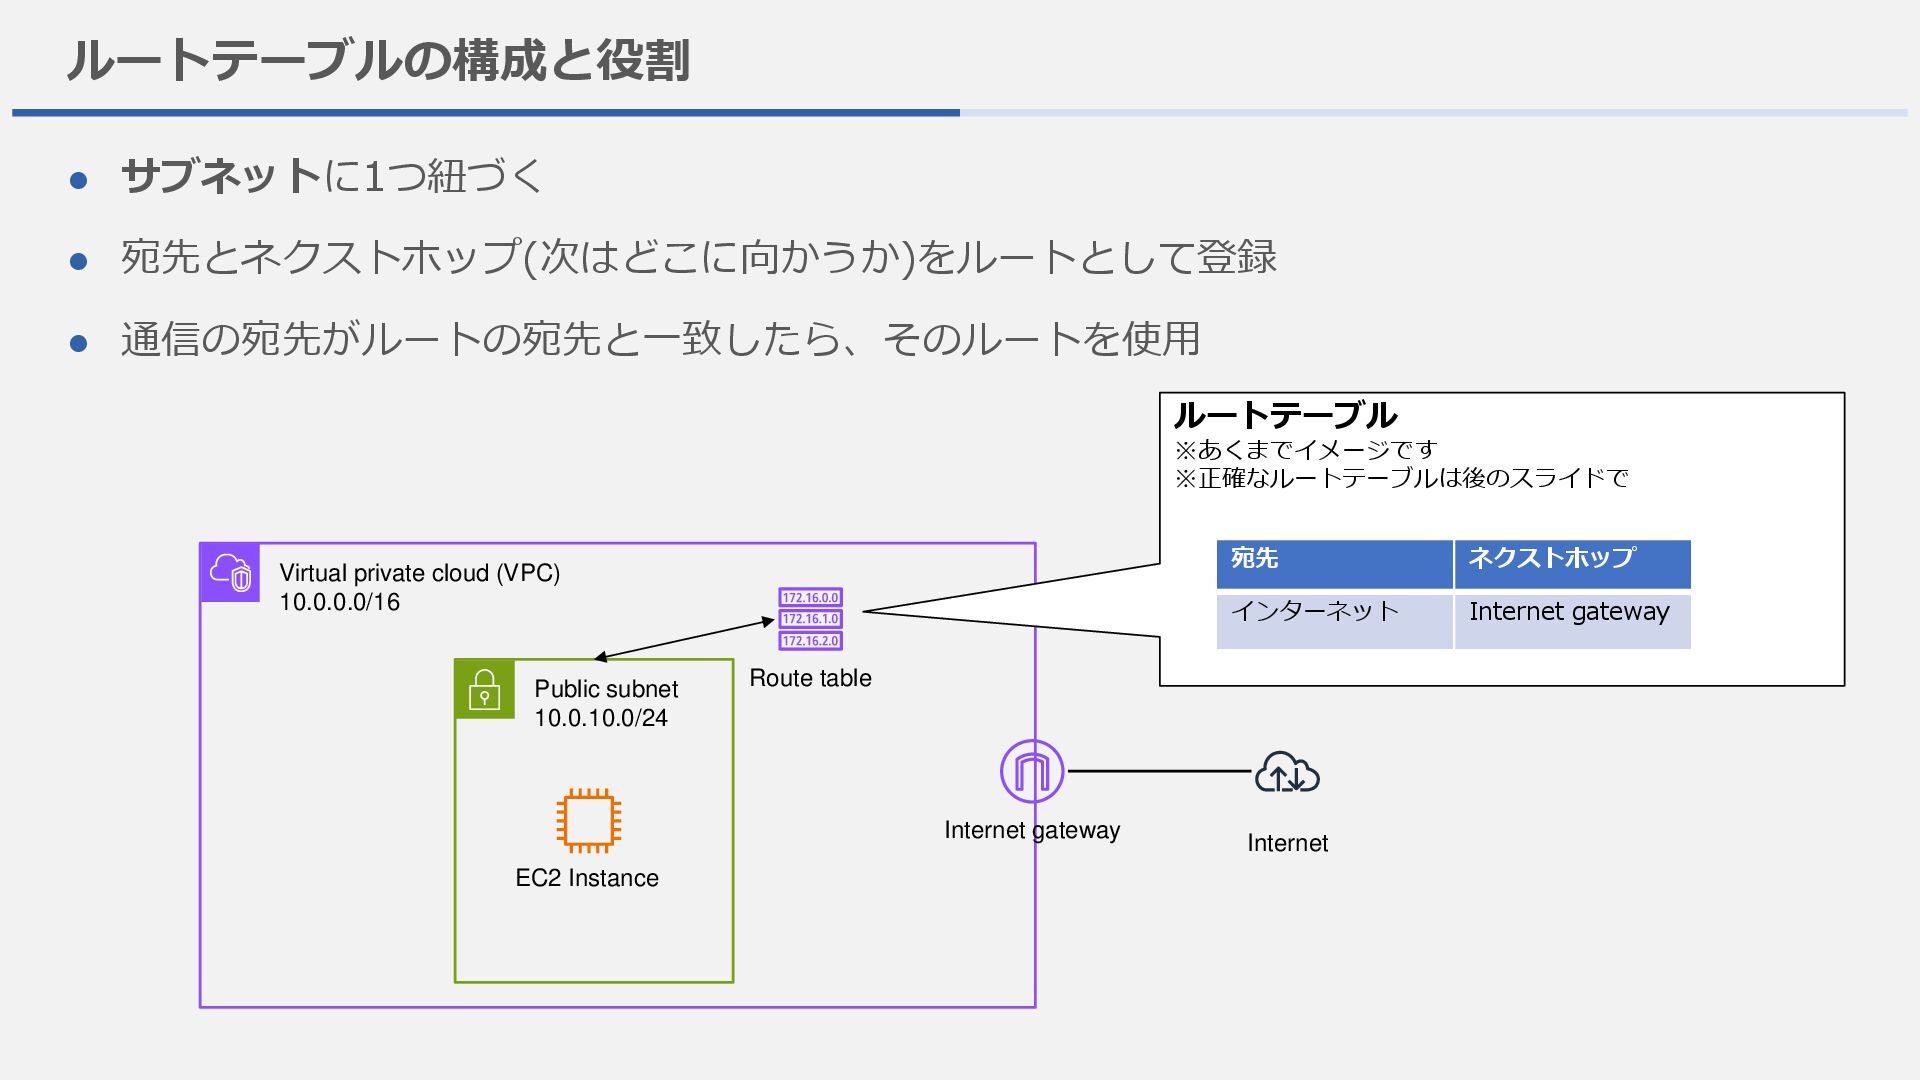Image resolution: width=1920 pixels, height=1080 pixels.
Task: Select the インターネット table cell
Action: pyautogui.click(x=1334, y=621)
